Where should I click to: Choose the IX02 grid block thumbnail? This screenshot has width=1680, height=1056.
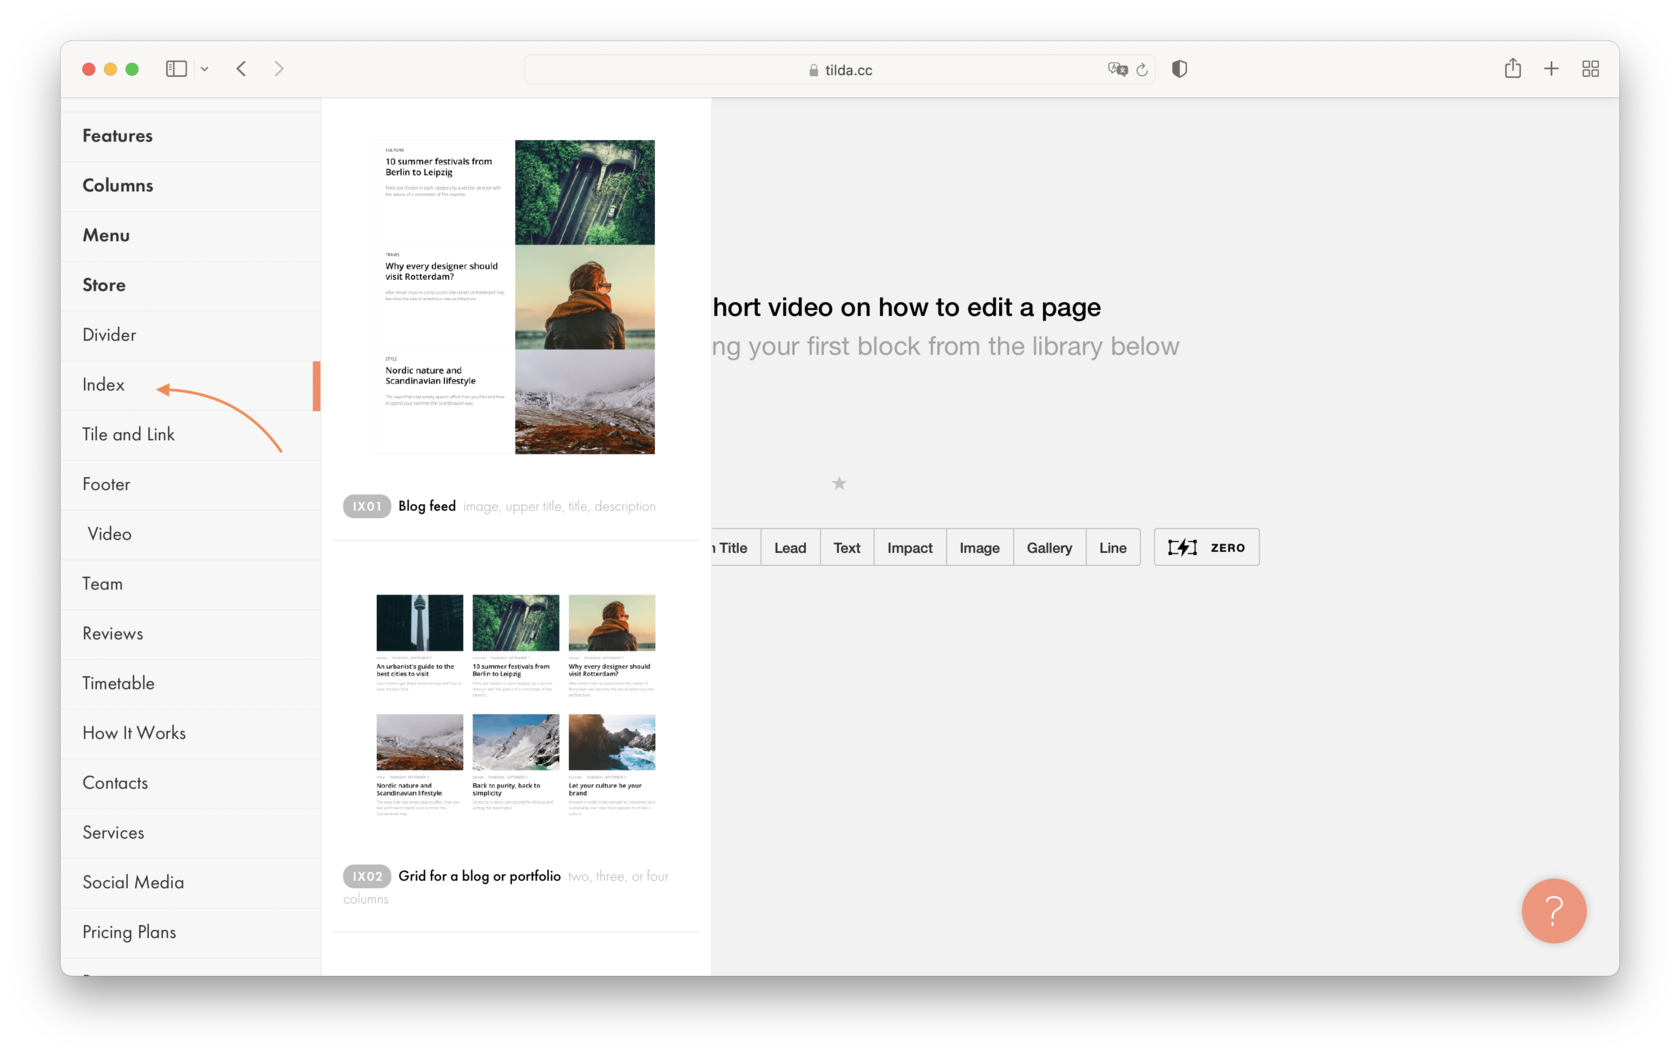click(515, 706)
